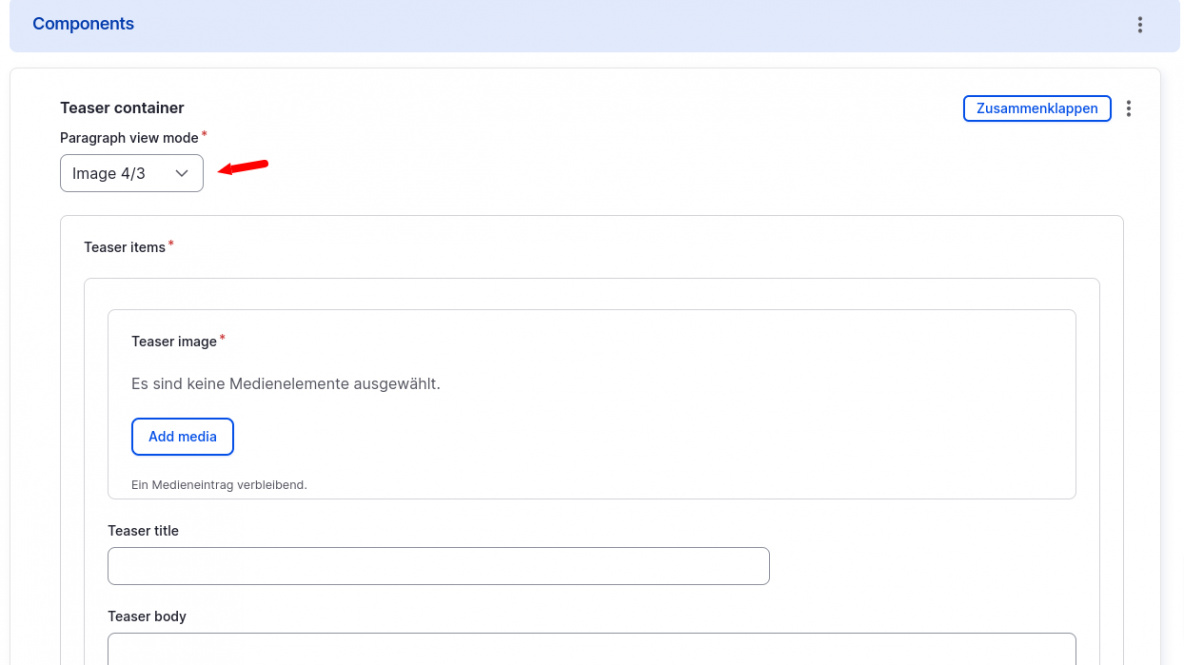Click the Teaser container heading text
Viewport: 1184px width, 665px height.
(x=122, y=108)
